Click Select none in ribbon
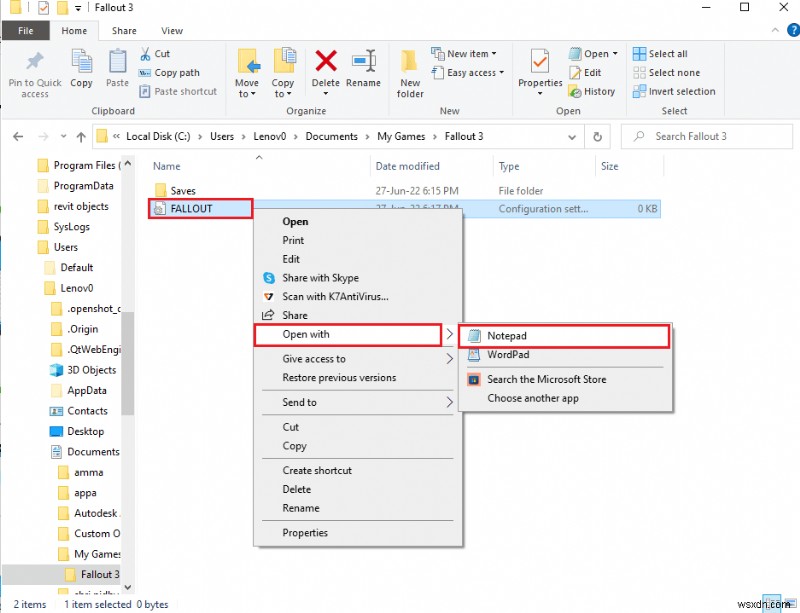Image resolution: width=800 pixels, height=613 pixels. click(666, 72)
